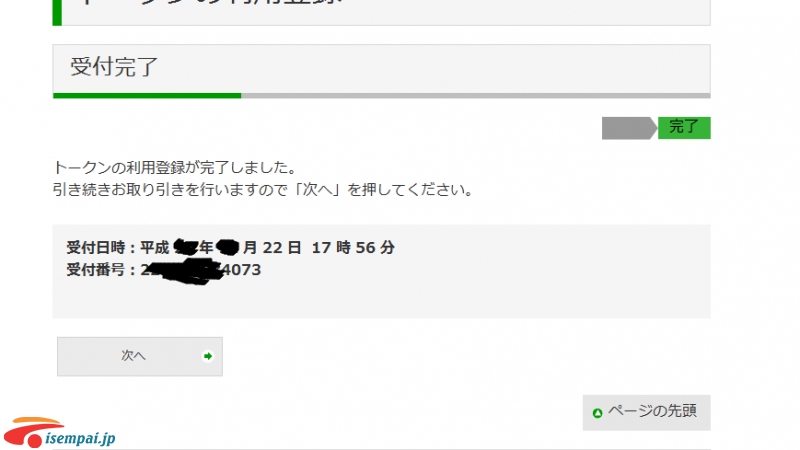Click the gray previous step indicator

pos(629,128)
